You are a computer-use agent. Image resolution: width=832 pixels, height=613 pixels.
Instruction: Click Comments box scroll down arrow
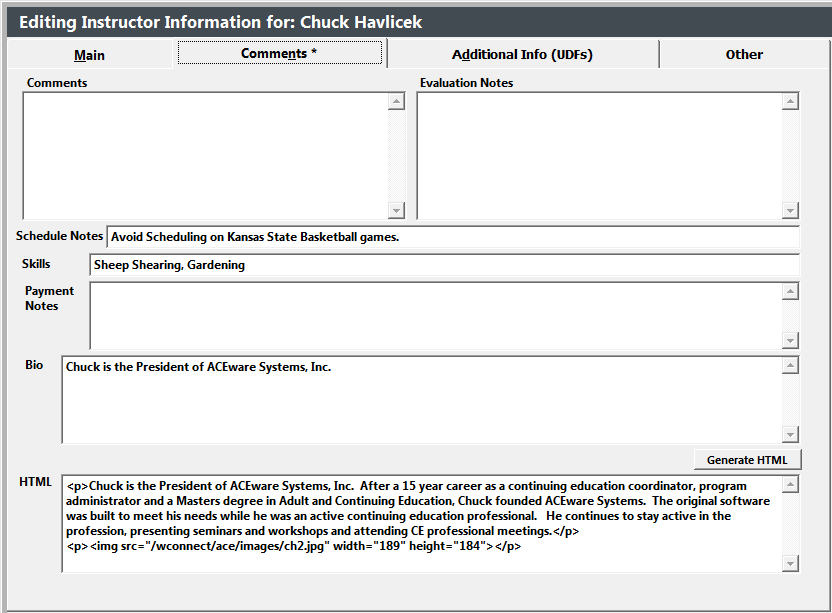396,210
